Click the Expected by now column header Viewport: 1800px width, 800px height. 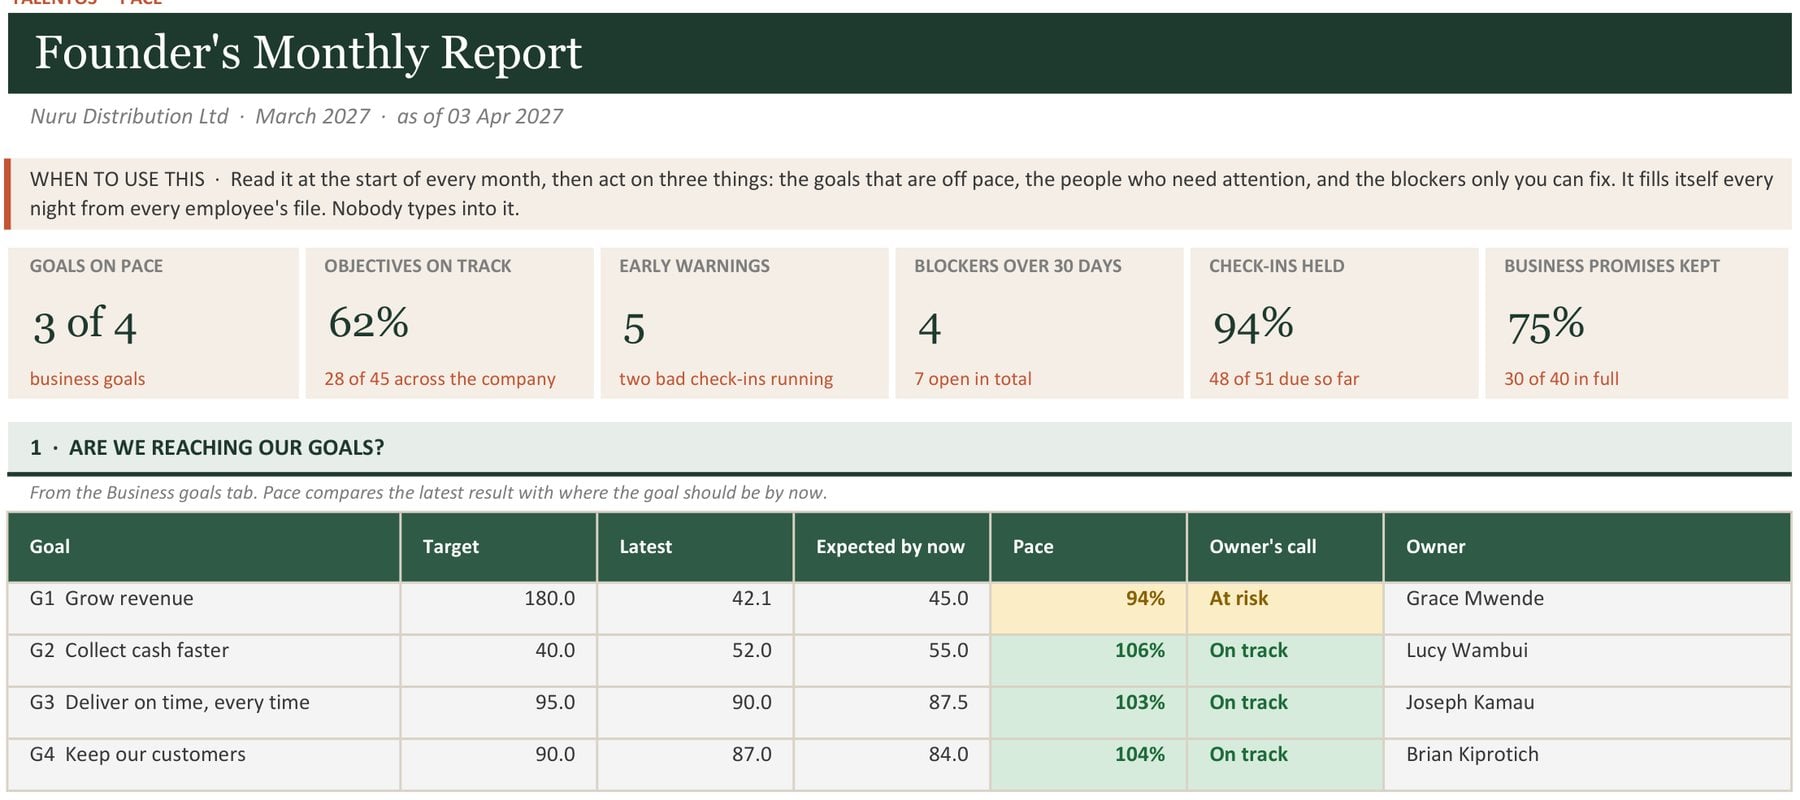click(892, 547)
